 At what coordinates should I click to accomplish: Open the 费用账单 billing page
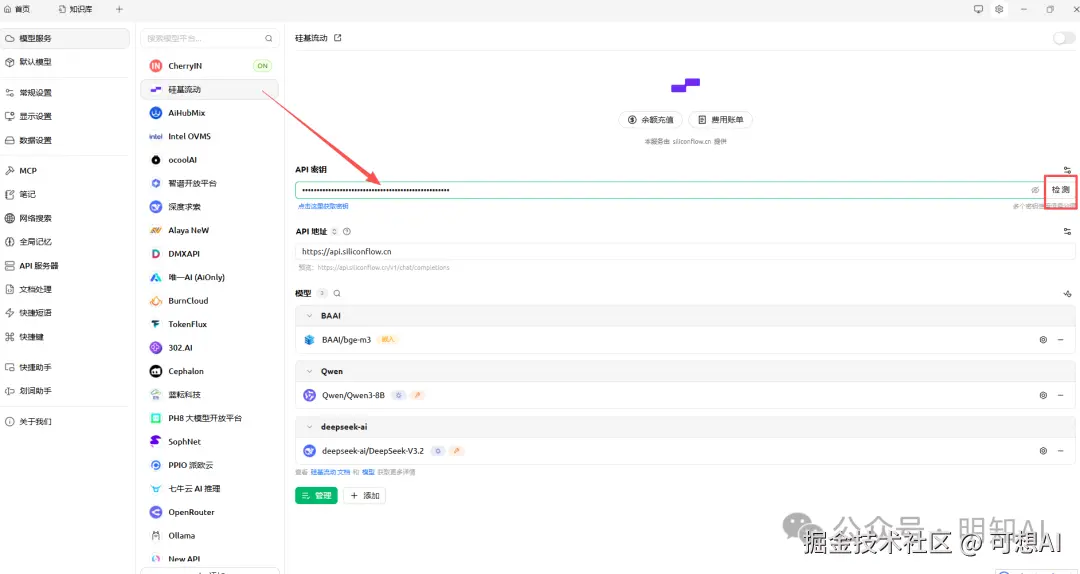(720, 120)
